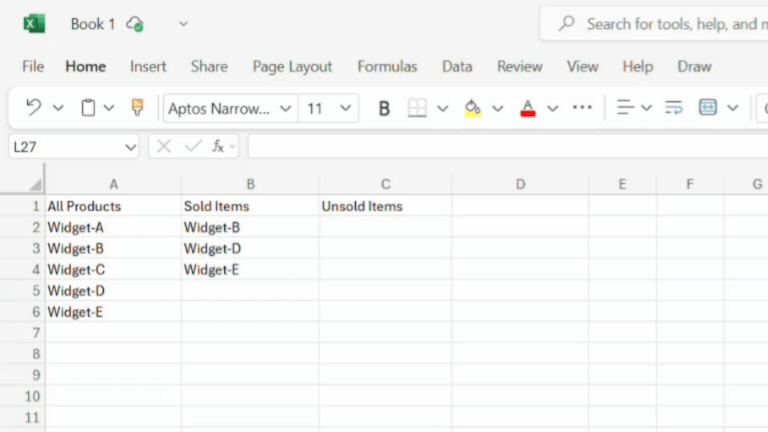Viewport: 768px width, 432px height.
Task: Expand the fill color dropdown arrow
Action: point(497,108)
